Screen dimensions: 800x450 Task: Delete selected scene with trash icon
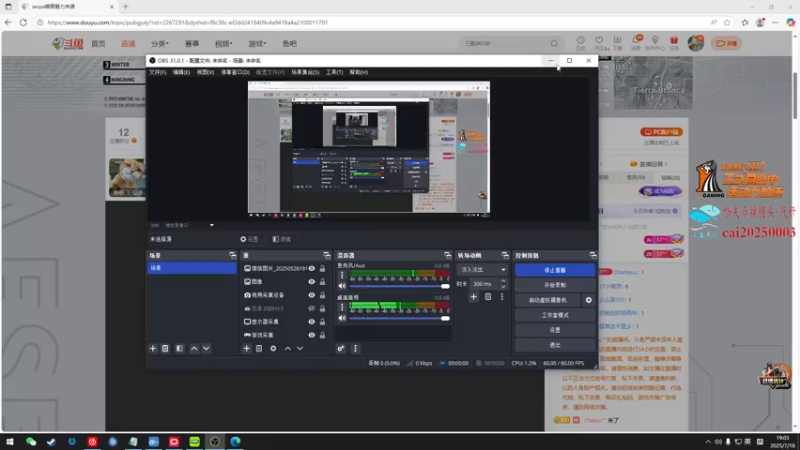165,348
